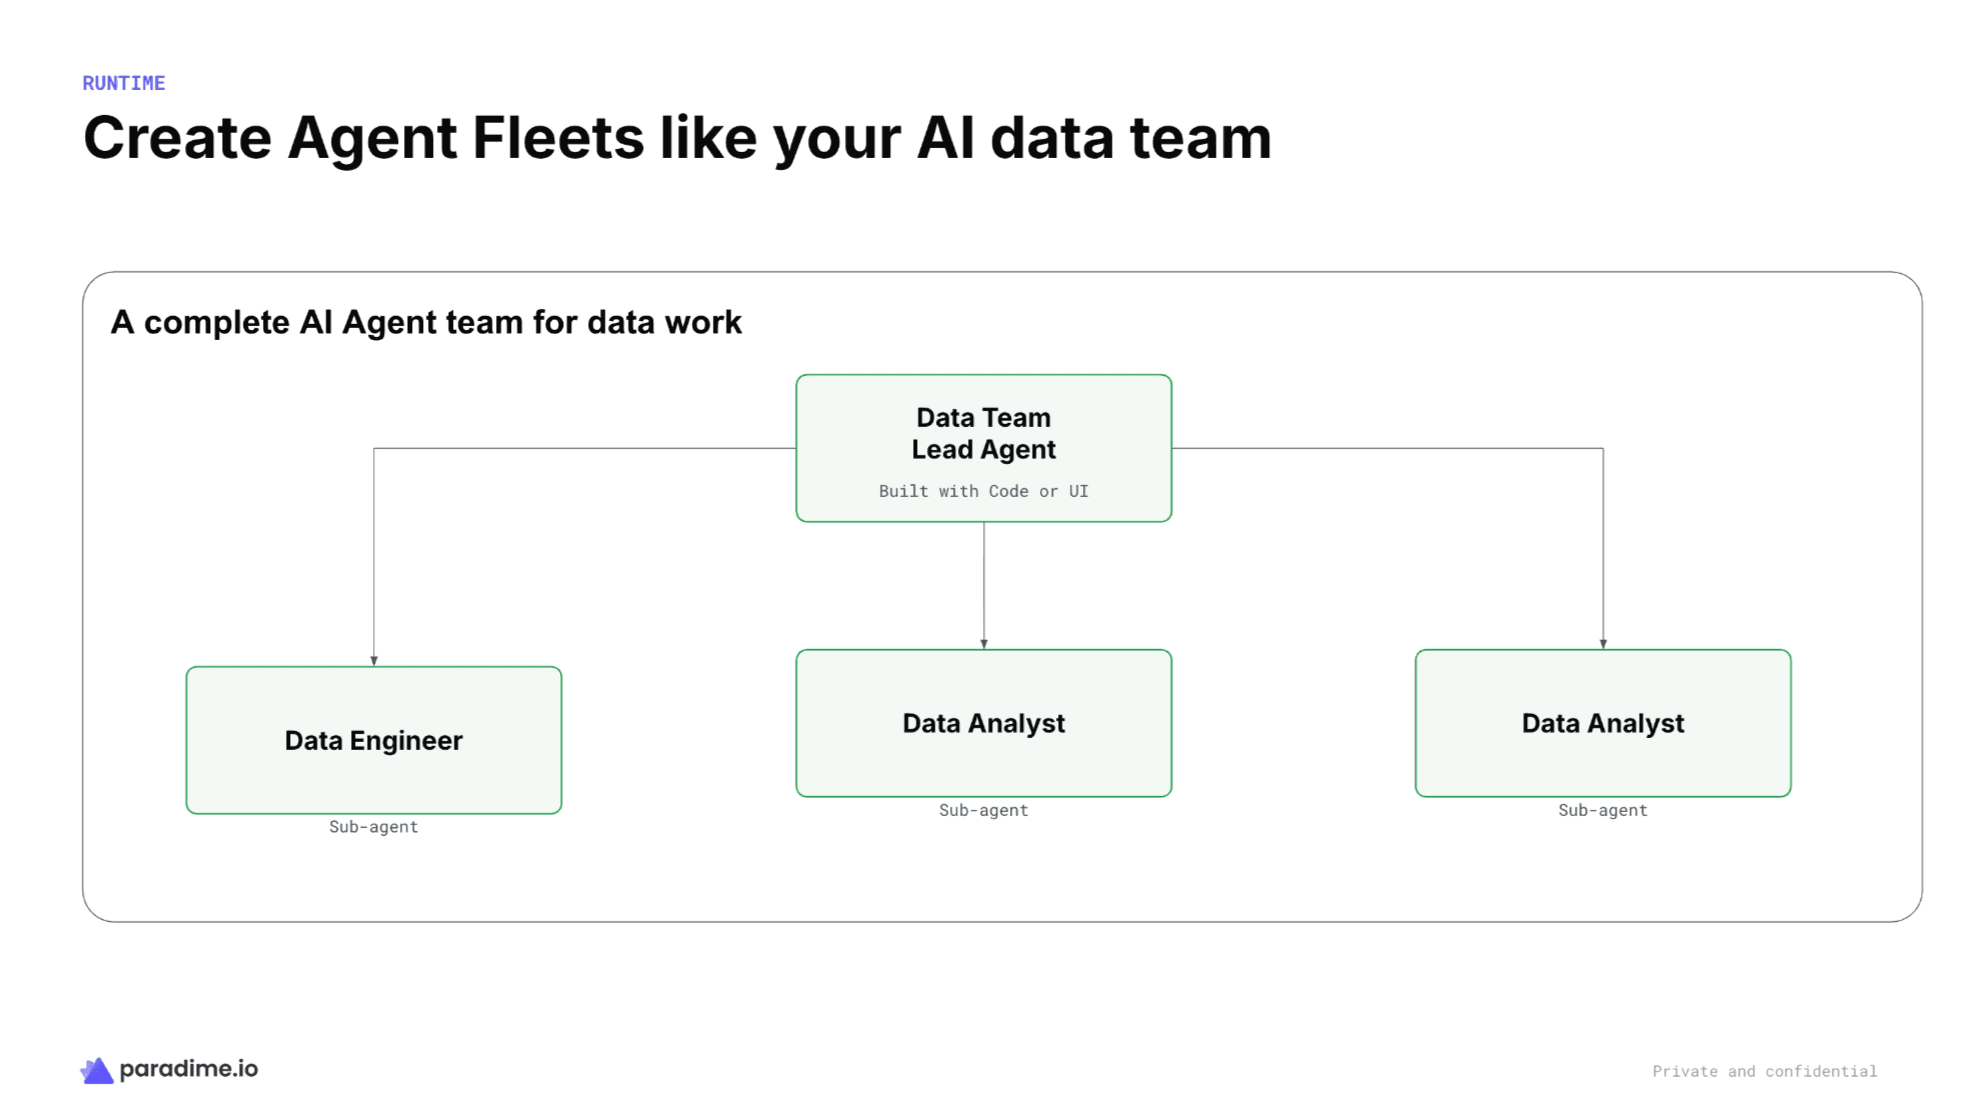Select the Data Team Lead Agent box
Viewport: 1976px width, 1102px height.
[983, 448]
